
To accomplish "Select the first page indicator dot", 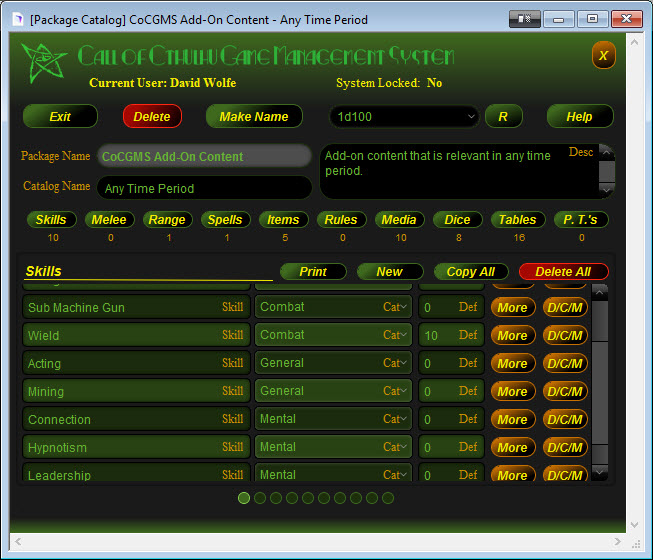I will coord(244,498).
